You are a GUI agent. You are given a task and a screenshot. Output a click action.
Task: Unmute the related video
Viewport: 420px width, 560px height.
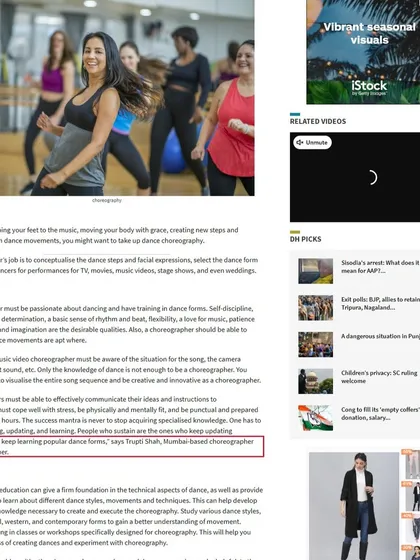click(312, 142)
